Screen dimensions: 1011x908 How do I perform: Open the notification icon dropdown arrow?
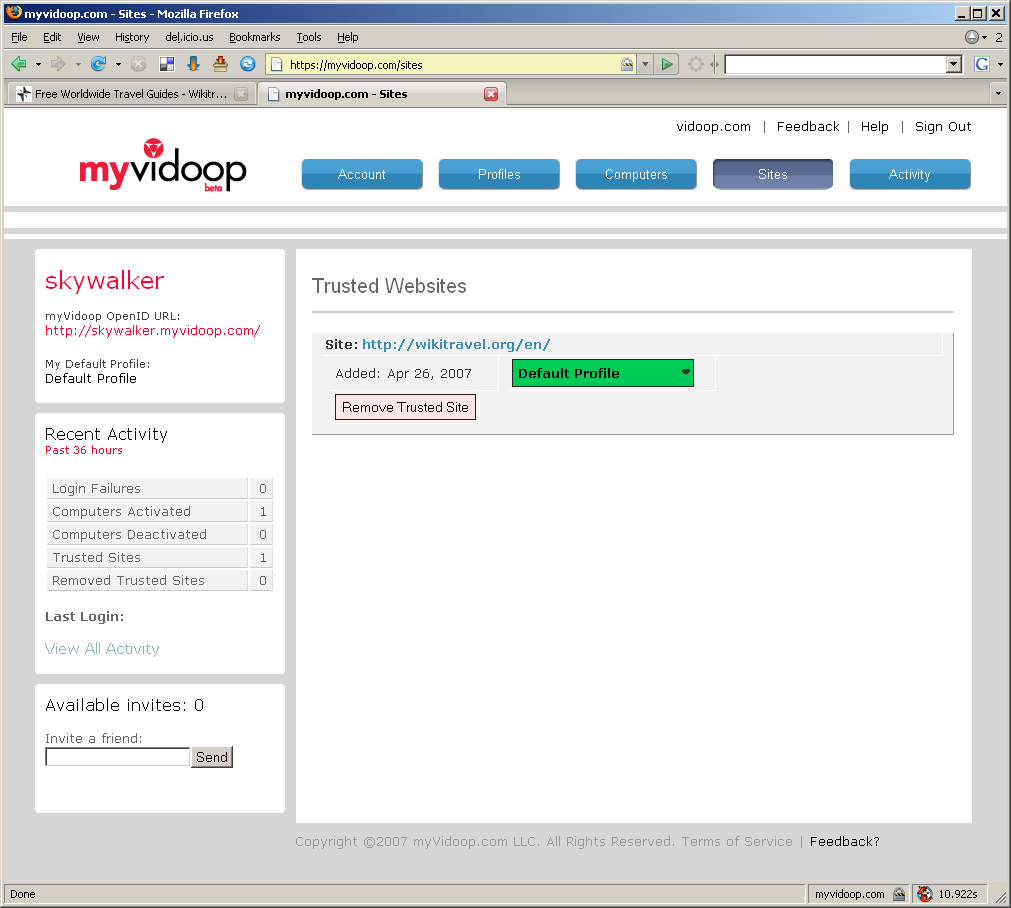985,37
